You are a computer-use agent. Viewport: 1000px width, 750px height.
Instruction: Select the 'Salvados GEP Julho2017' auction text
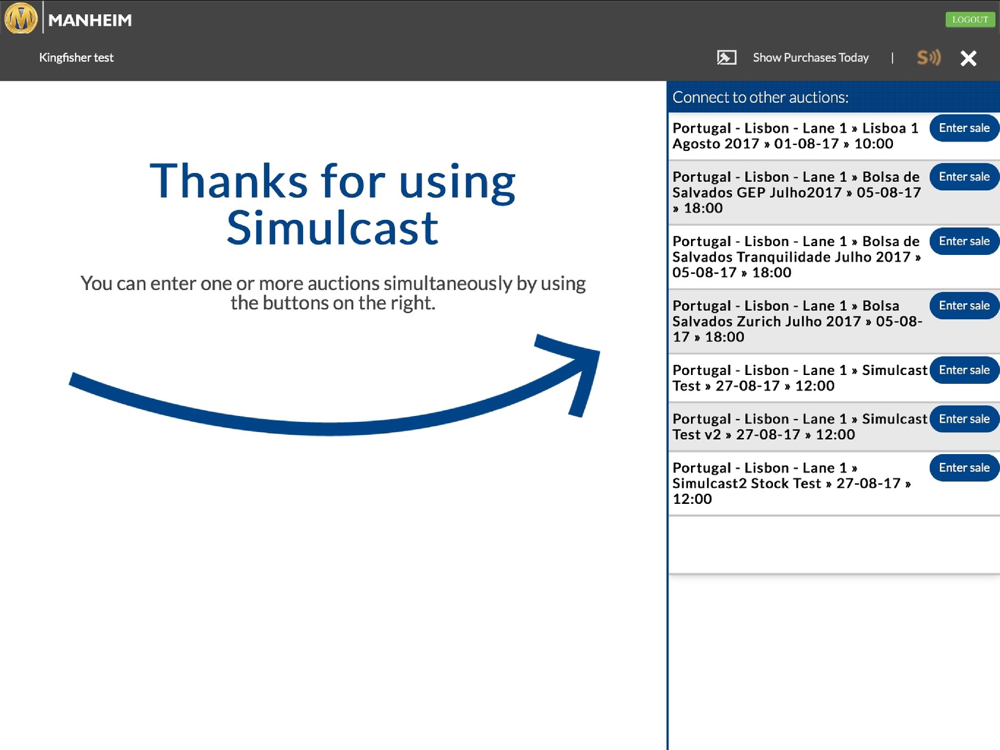tap(797, 193)
